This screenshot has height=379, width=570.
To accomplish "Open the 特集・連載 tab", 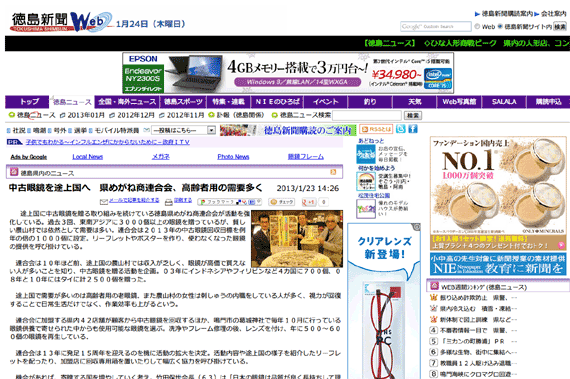I will [228, 102].
